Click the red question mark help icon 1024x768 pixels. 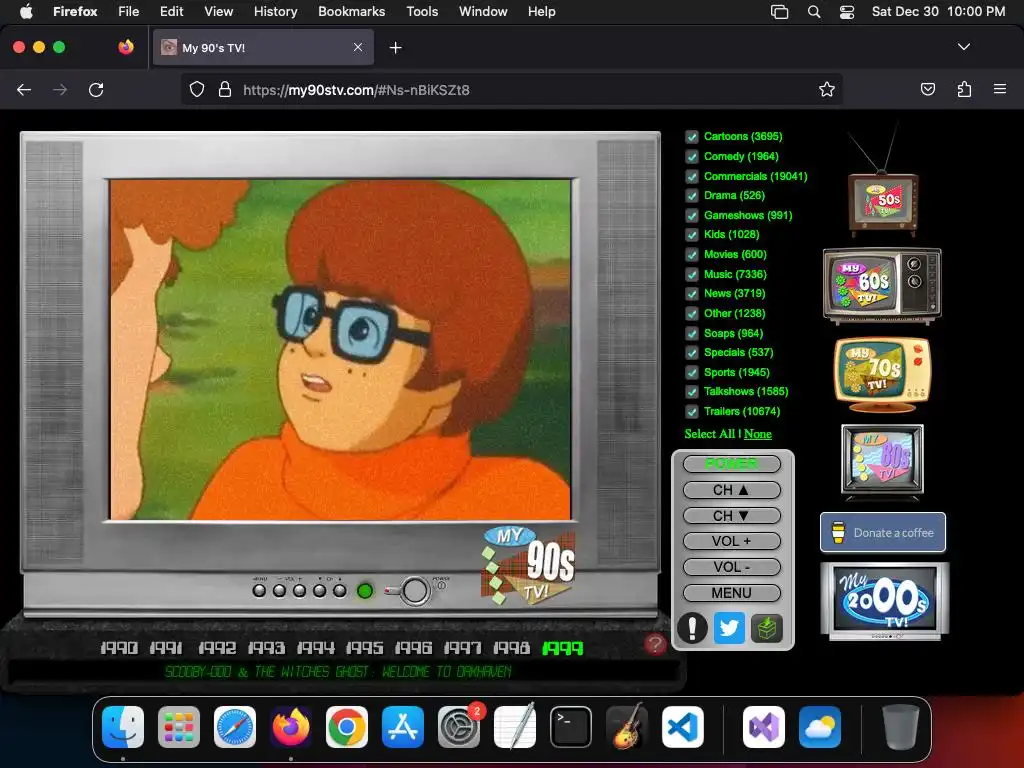pyautogui.click(x=655, y=645)
